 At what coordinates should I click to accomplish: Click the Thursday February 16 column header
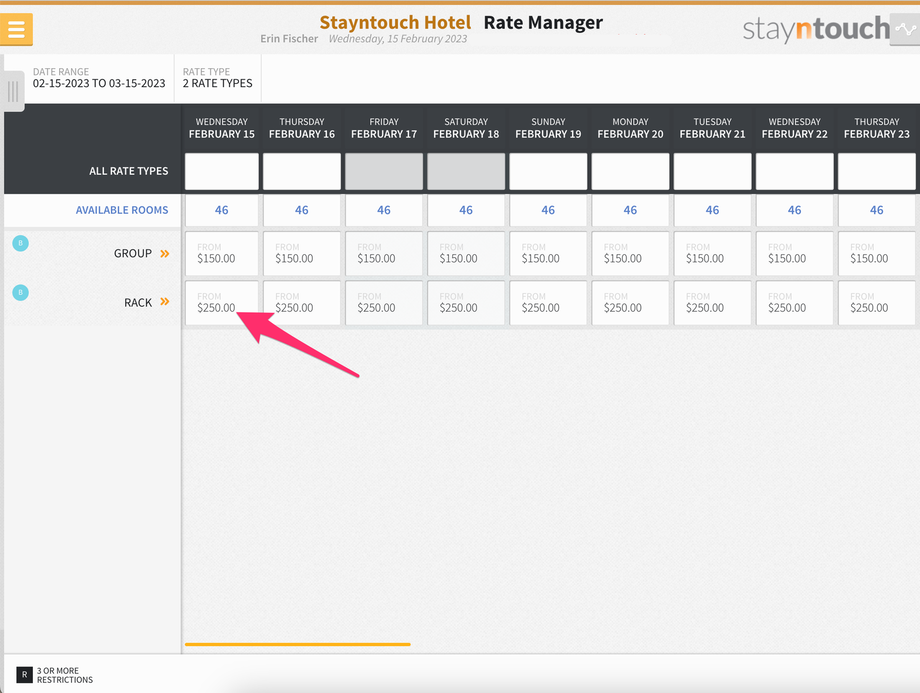point(302,128)
